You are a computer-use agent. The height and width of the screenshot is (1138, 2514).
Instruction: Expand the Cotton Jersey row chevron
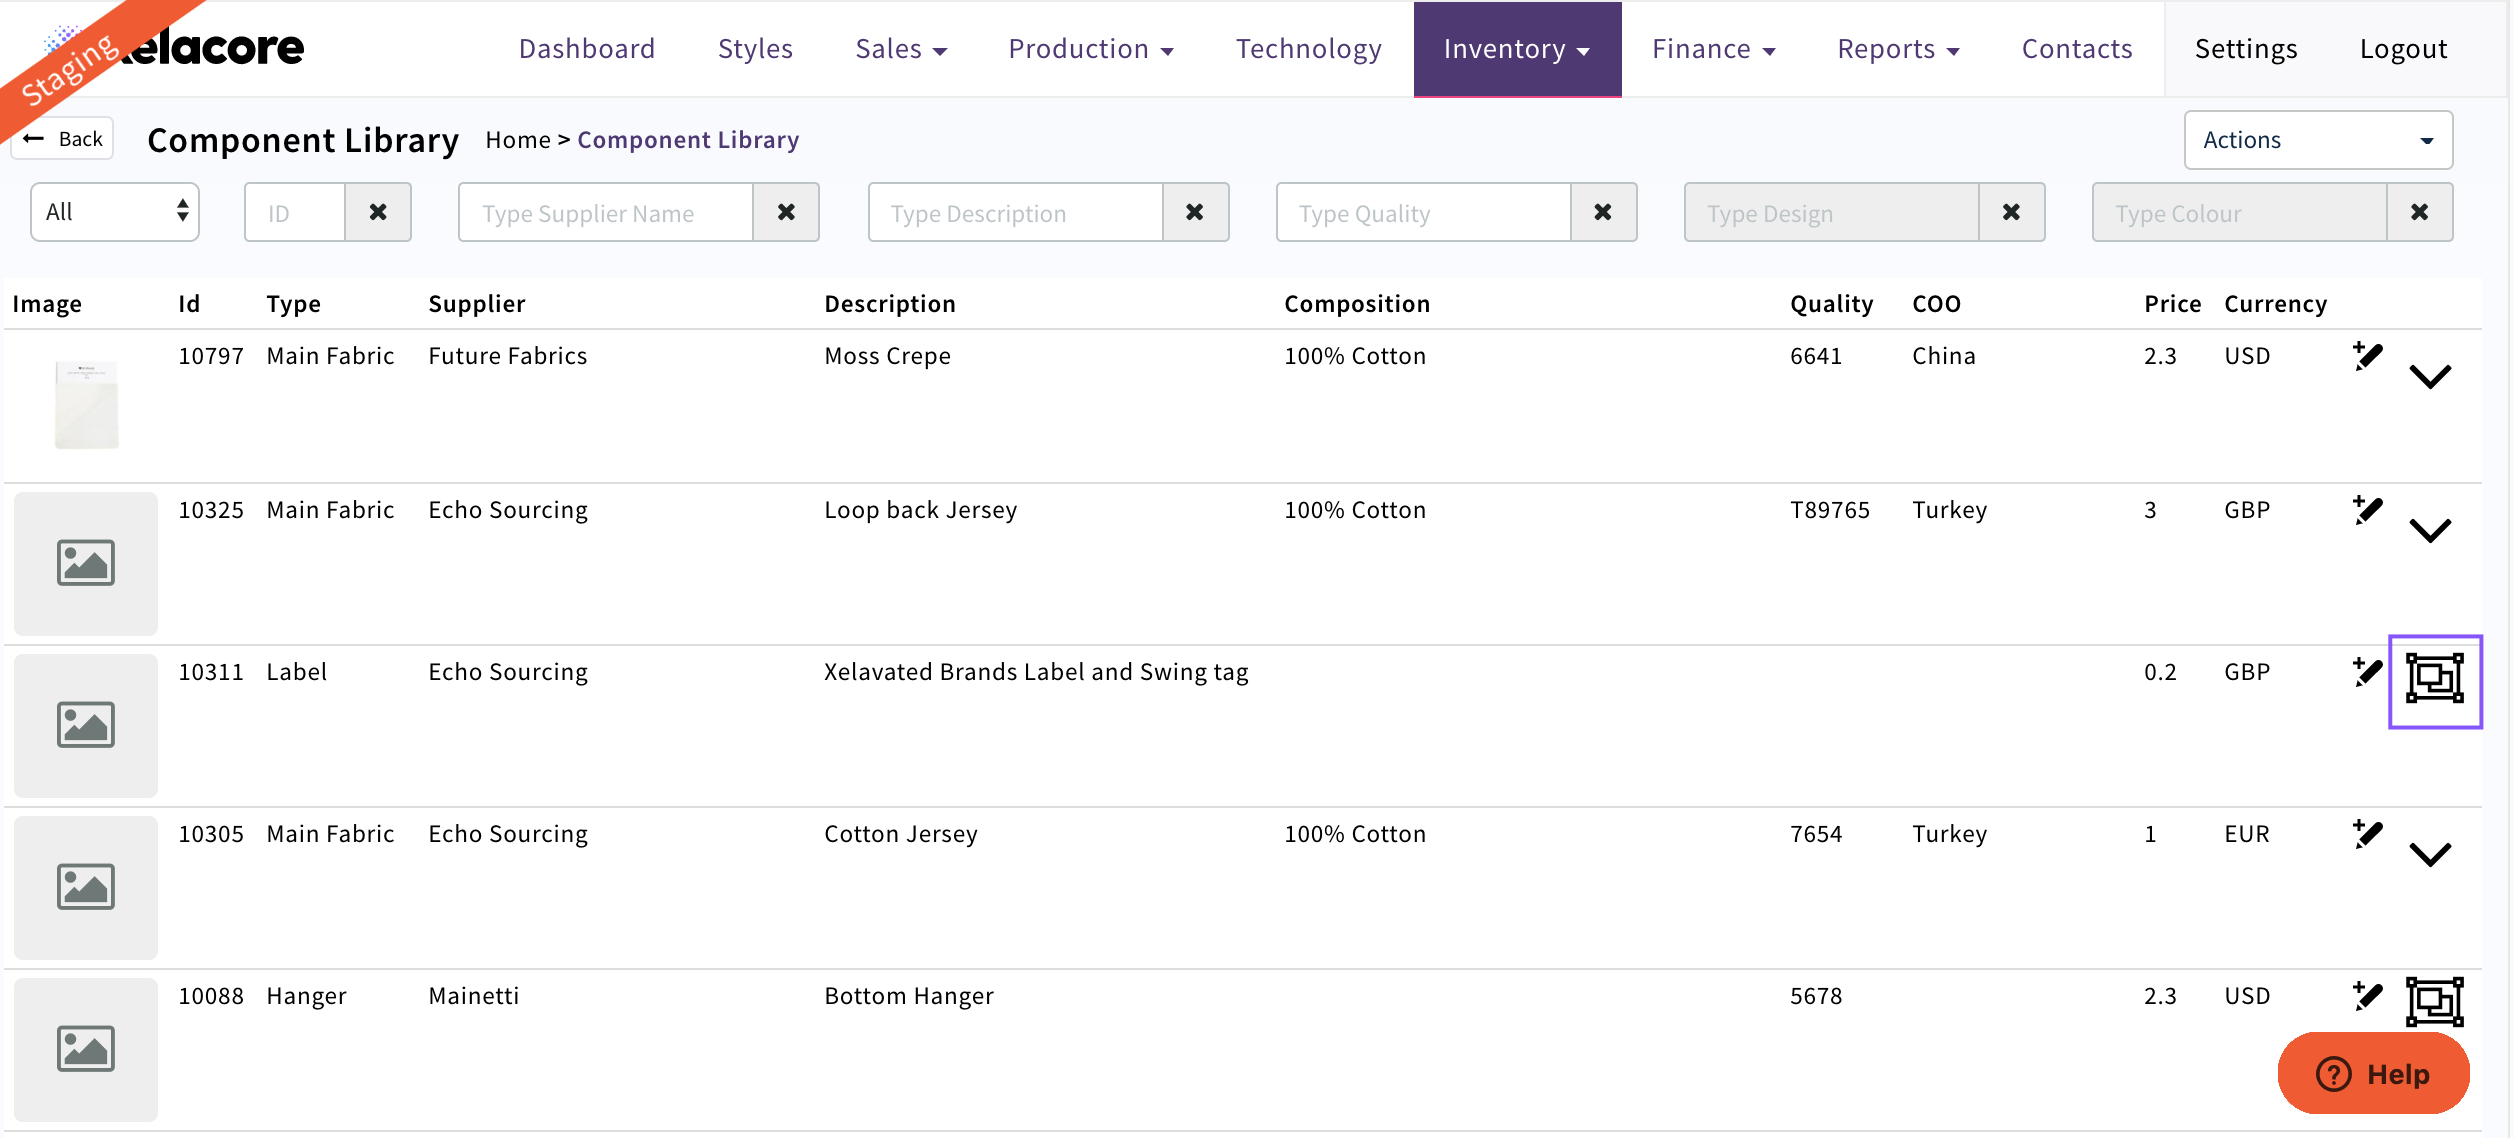click(x=2430, y=855)
